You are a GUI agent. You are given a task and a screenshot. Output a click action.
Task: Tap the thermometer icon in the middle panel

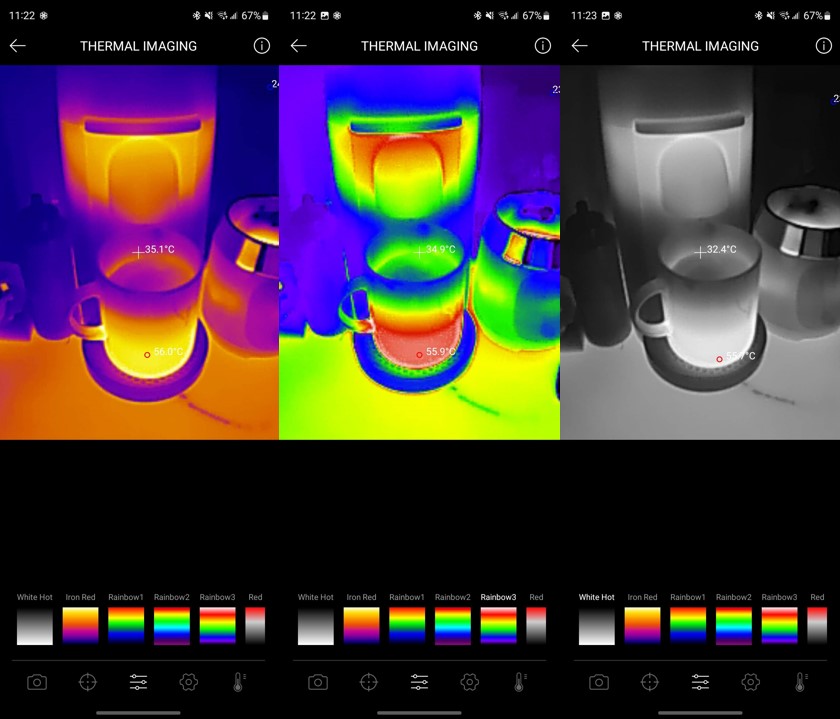pyautogui.click(x=519, y=681)
